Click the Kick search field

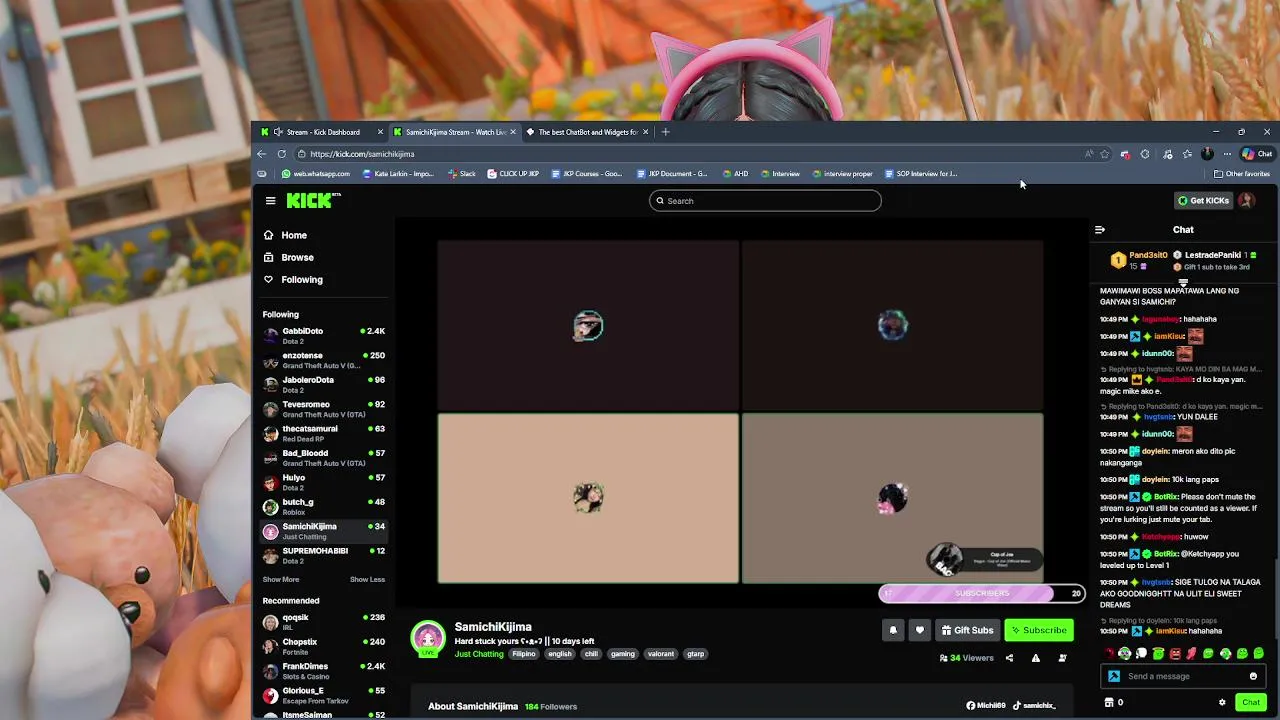click(765, 201)
